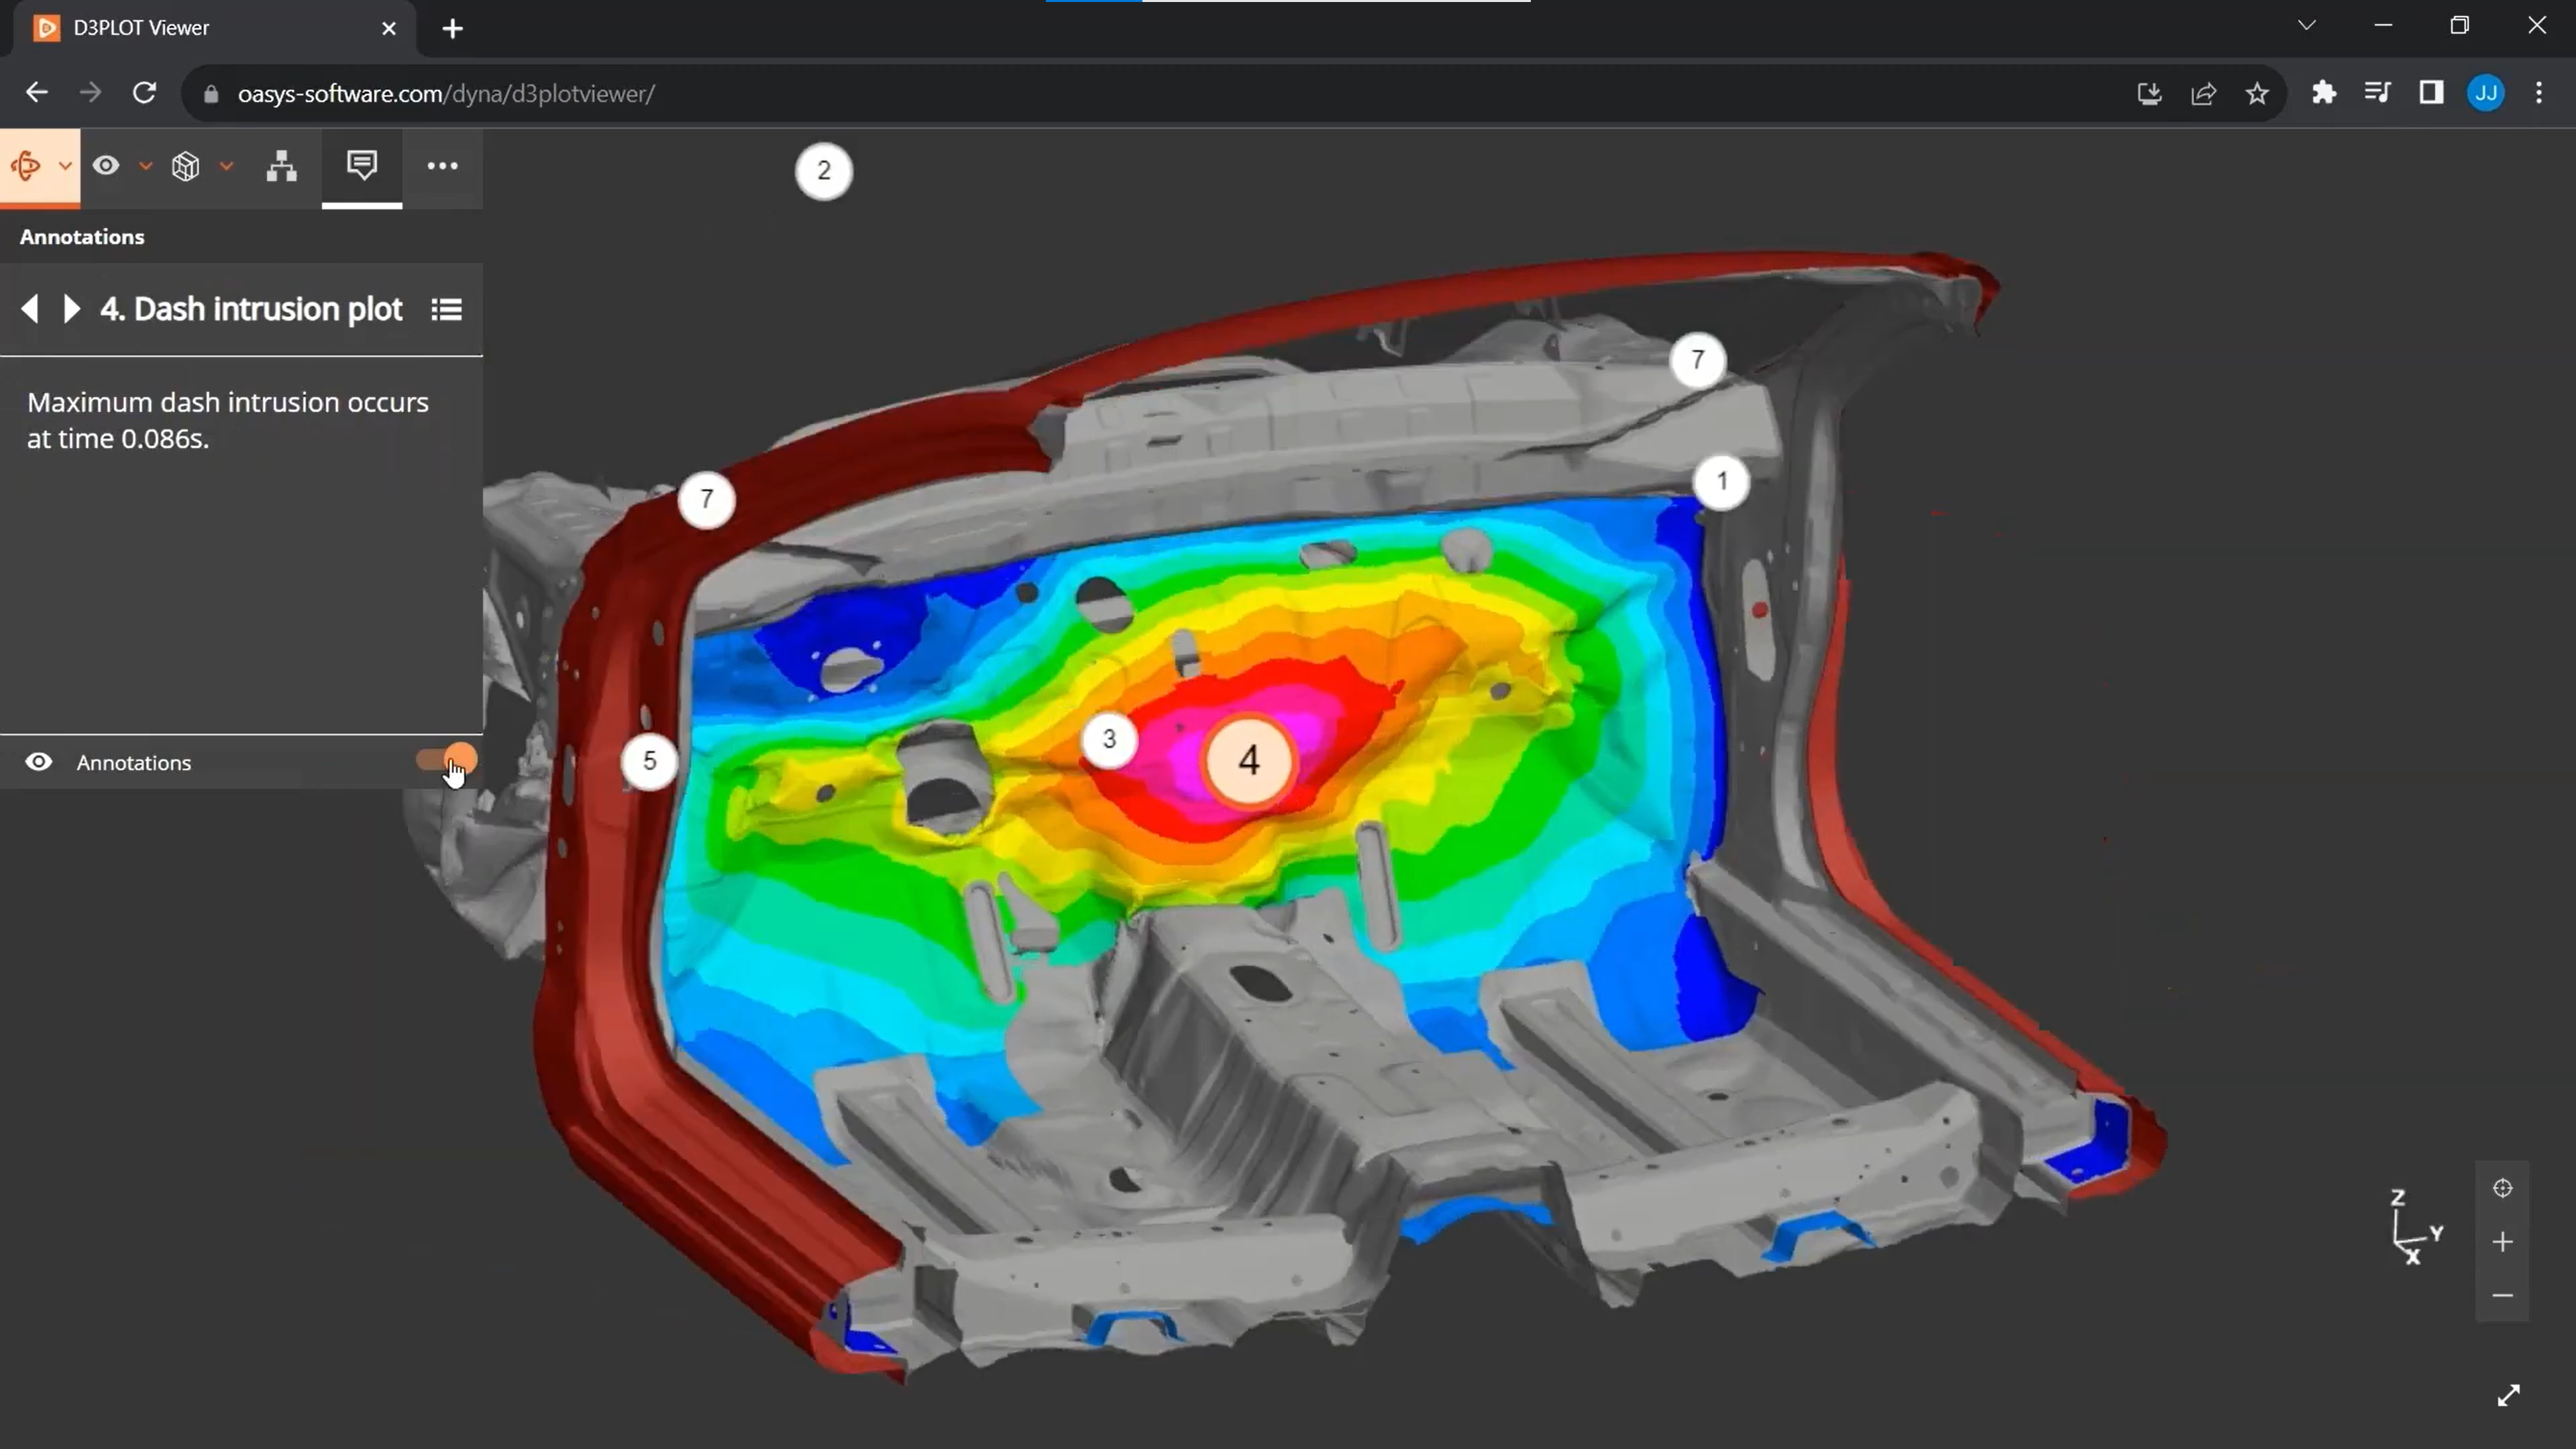
Task: Open the model tree hierarchy icon
Action: click(x=282, y=166)
